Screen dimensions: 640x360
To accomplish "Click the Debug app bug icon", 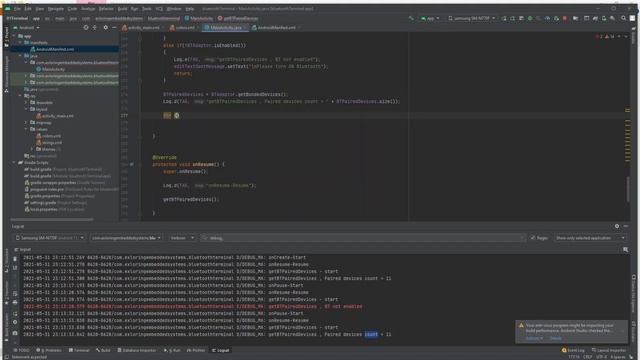I will click(530, 18).
